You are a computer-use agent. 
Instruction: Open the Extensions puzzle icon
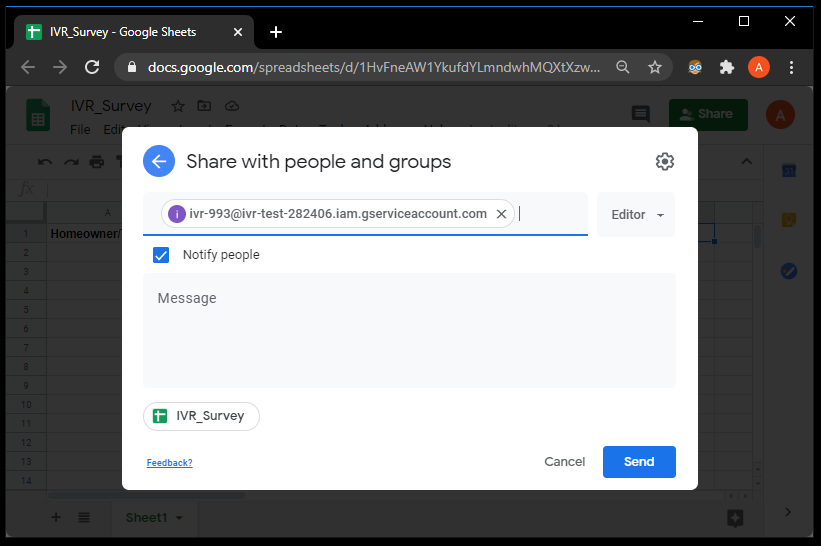click(x=727, y=67)
